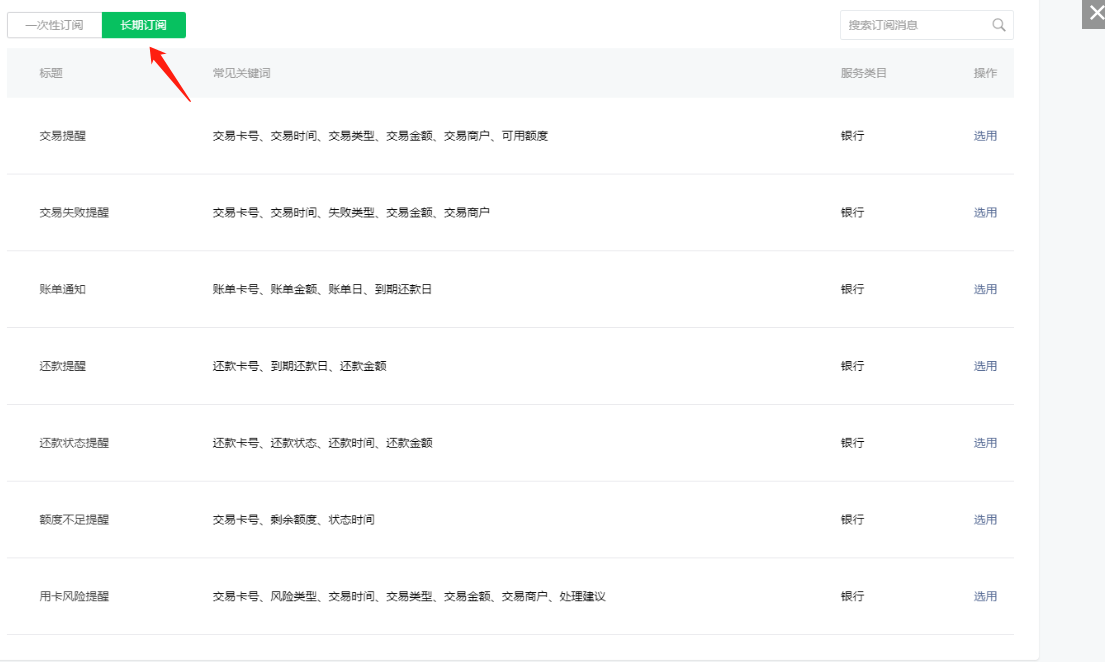1105x662 pixels.
Task: Click keywords 交易卡号、交易时间、失败类型、交易金额、交易商户
Action: (351, 213)
